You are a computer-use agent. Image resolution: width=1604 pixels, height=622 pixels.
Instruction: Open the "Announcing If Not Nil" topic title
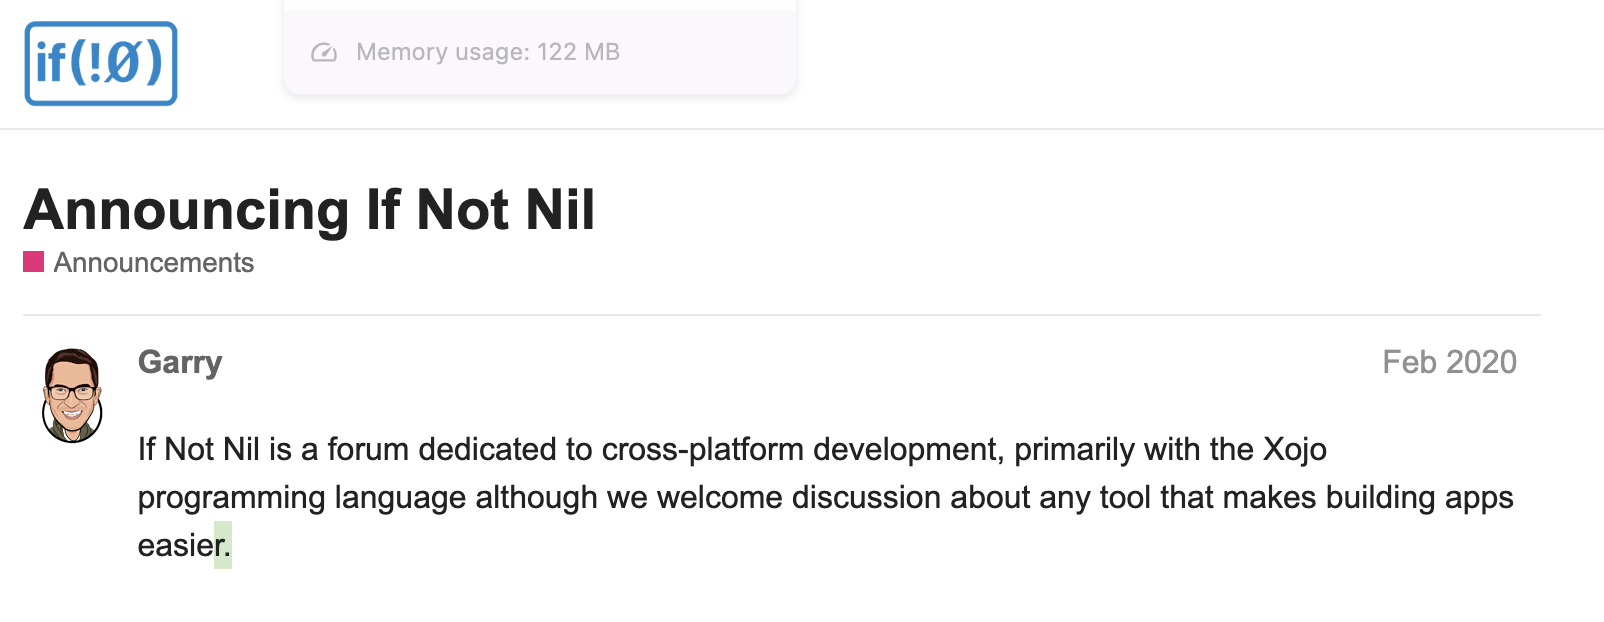[309, 210]
